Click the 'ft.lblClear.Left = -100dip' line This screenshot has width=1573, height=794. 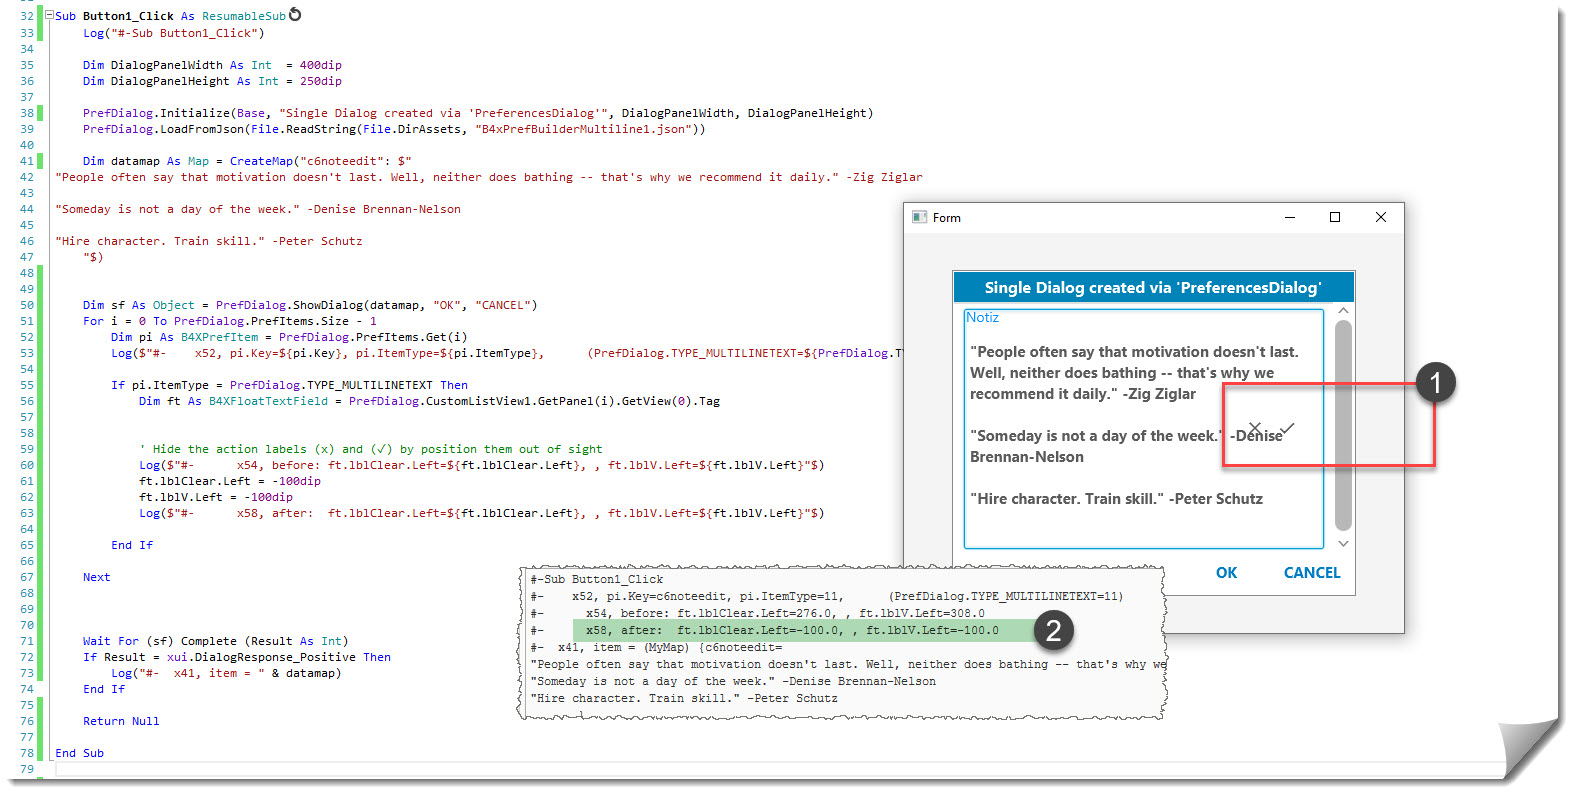[x=230, y=481]
